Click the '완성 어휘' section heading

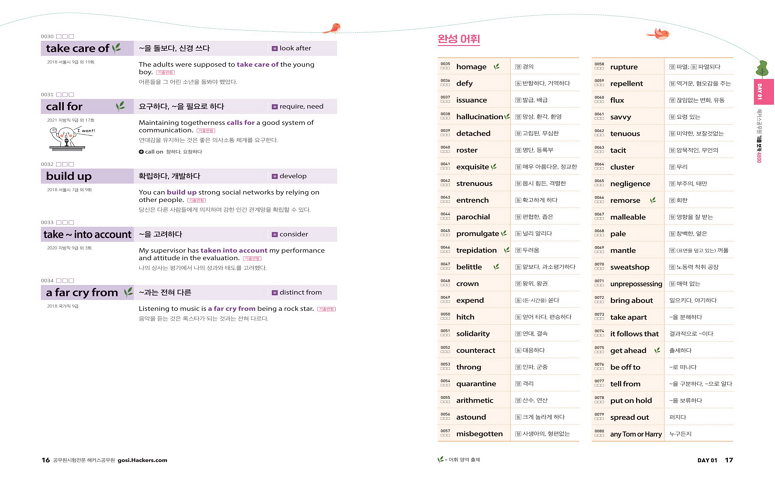pyautogui.click(x=459, y=39)
